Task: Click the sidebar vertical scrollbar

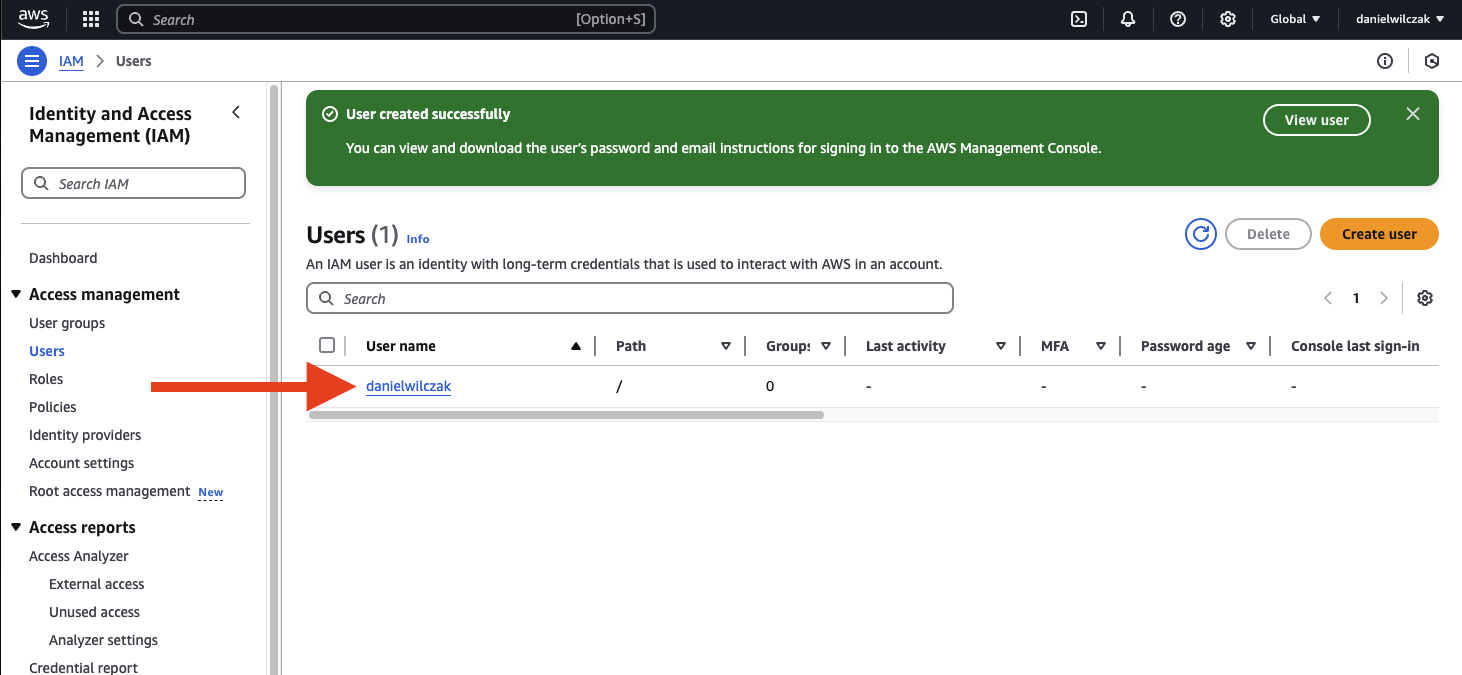Action: click(274, 380)
